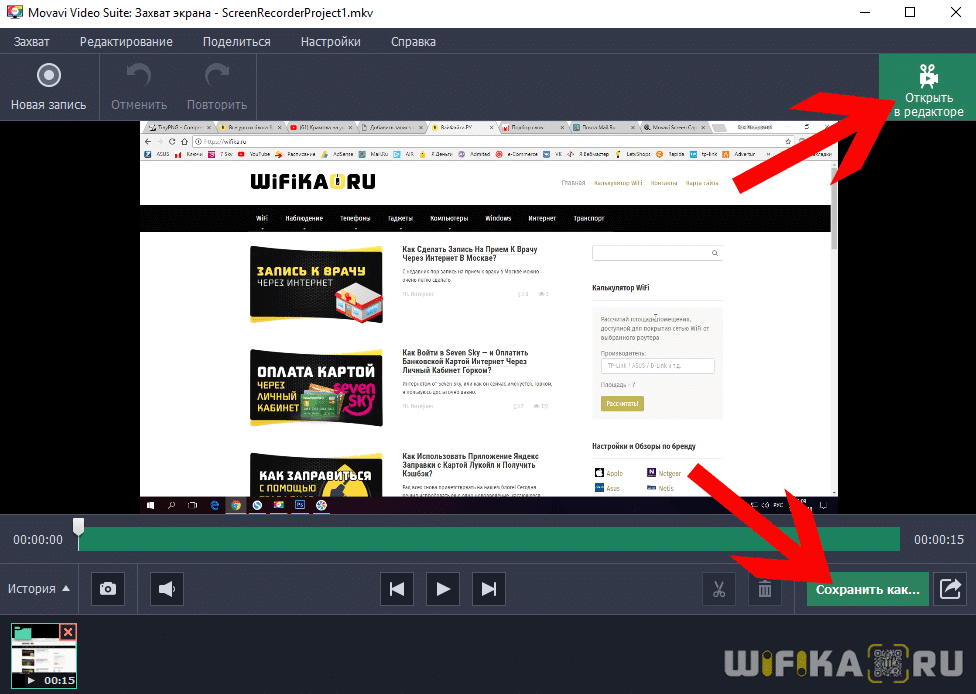
Task: Click the Movavi app icon in title bar
Action: coord(14,12)
